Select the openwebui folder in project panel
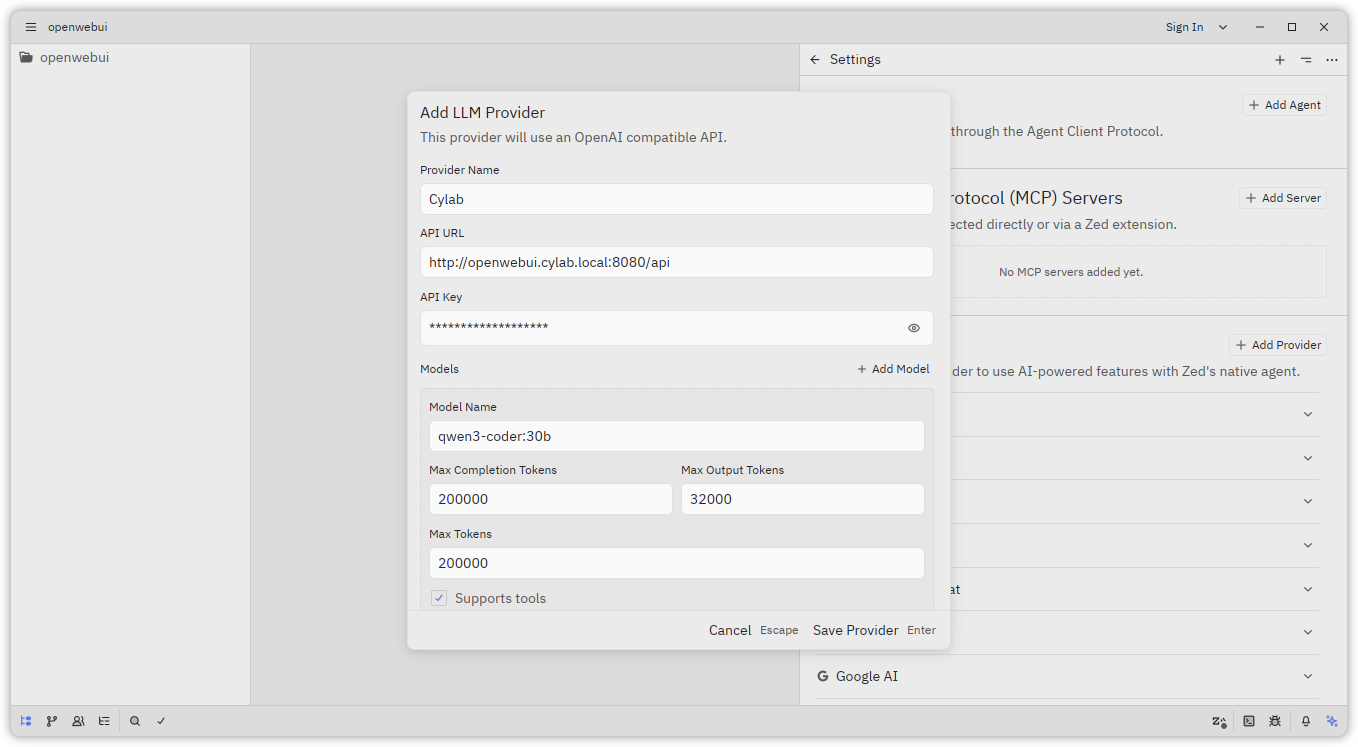Image resolution: width=1358 pixels, height=747 pixels. [x=74, y=58]
